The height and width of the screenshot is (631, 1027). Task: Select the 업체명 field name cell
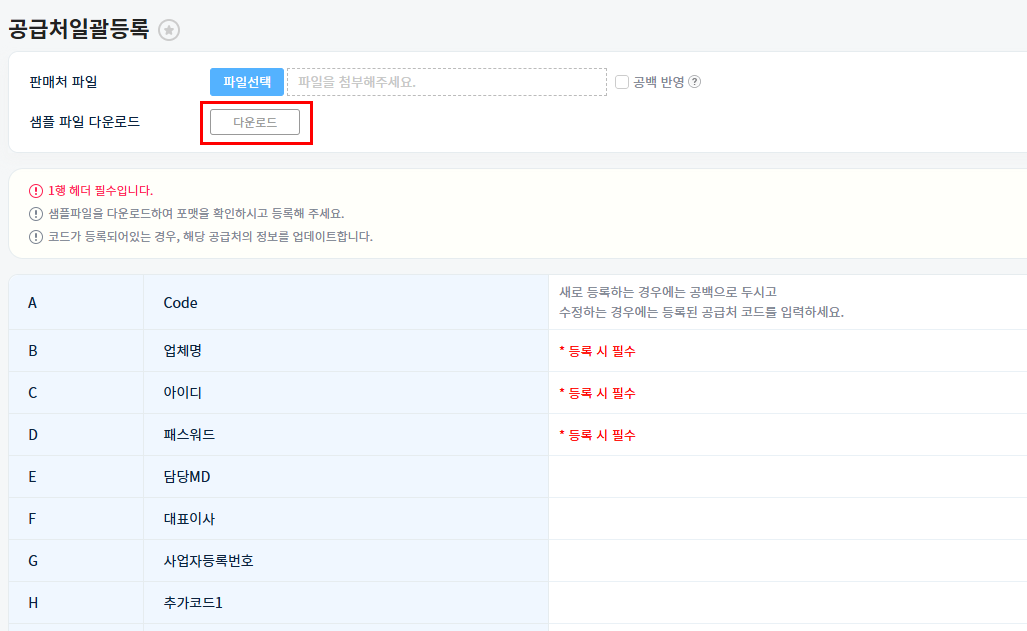(183, 351)
